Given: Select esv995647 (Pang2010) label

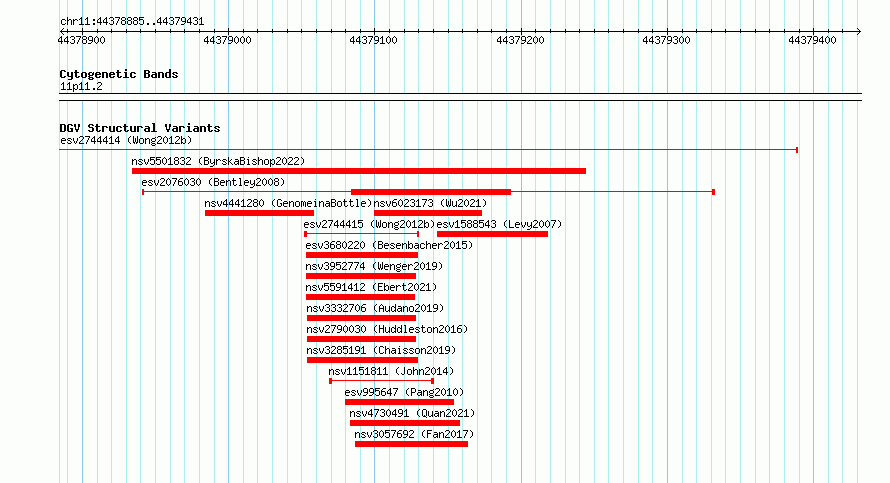Looking at the screenshot, I should (404, 392).
